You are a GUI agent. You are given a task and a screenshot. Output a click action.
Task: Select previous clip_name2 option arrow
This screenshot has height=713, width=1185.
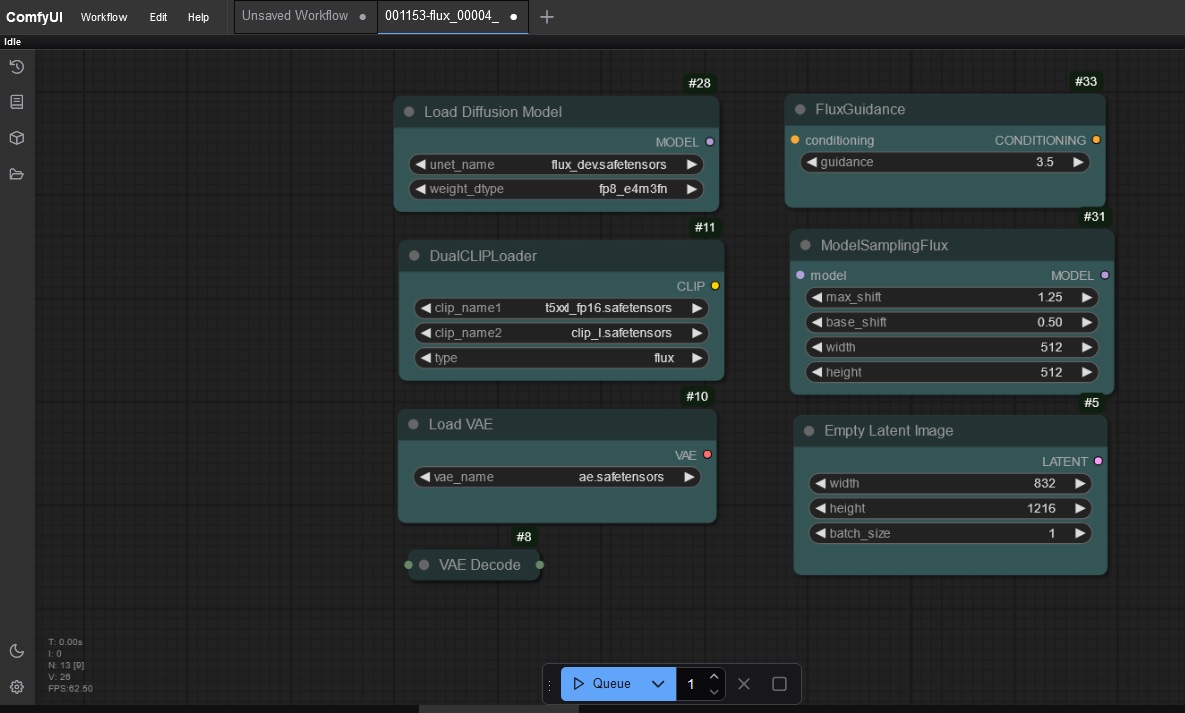coord(426,333)
